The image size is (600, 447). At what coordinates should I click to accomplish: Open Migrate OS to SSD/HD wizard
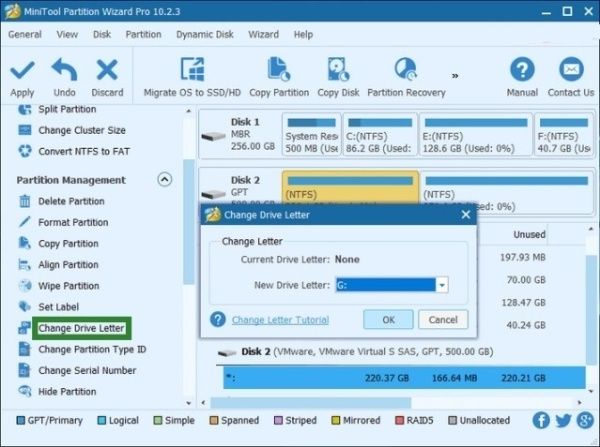tap(192, 70)
